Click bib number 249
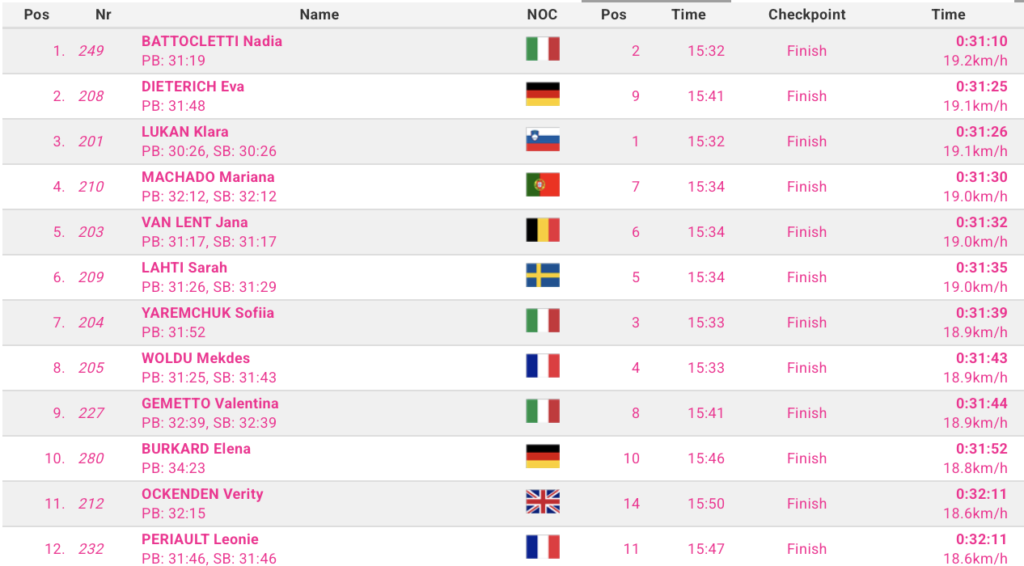 click(x=91, y=50)
